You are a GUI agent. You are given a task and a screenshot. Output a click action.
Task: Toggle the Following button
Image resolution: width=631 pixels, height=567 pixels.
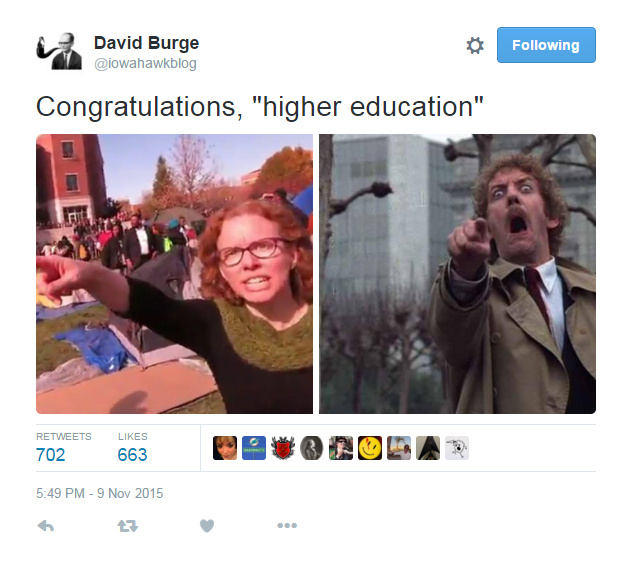point(546,45)
